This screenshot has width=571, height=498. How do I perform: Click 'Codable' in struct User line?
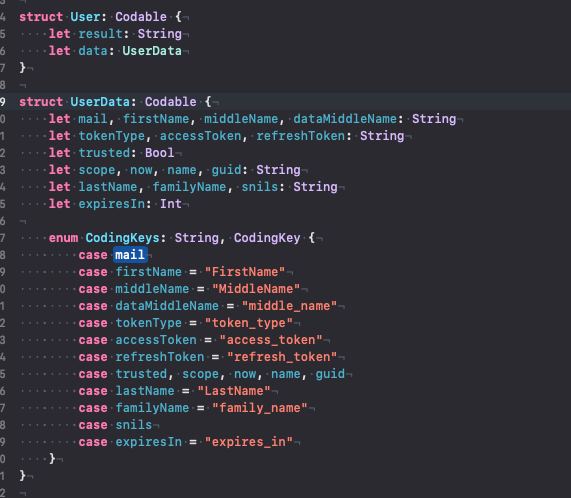(x=141, y=17)
